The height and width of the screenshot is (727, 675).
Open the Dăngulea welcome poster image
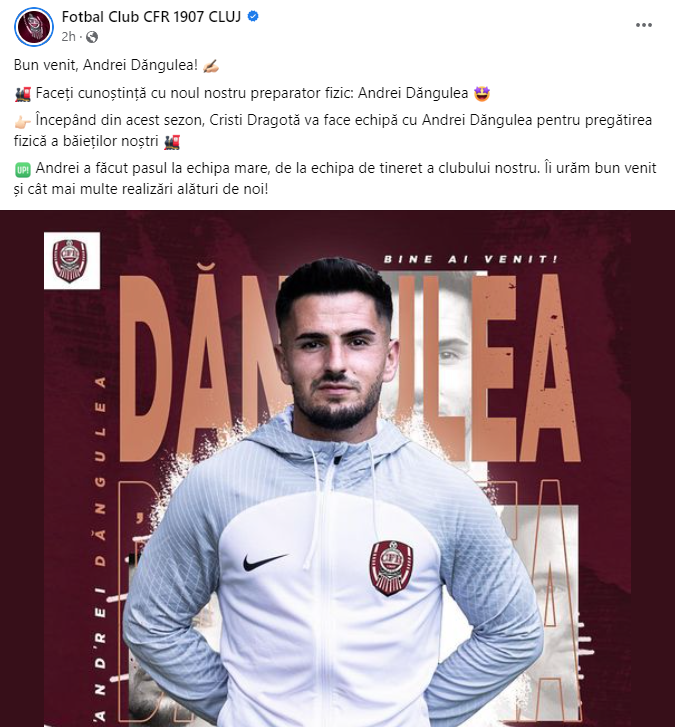338,468
